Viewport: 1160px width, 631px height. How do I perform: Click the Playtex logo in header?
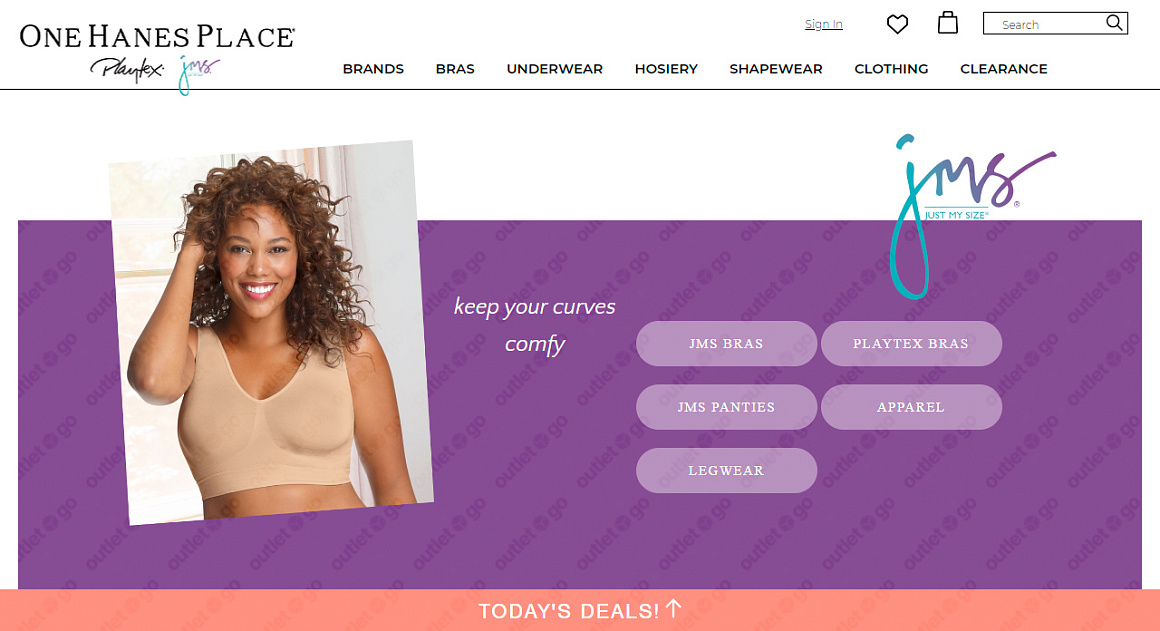tap(127, 70)
